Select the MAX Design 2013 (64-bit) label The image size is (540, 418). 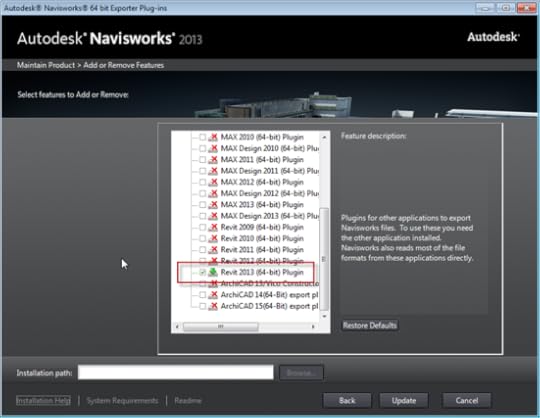click(270, 216)
